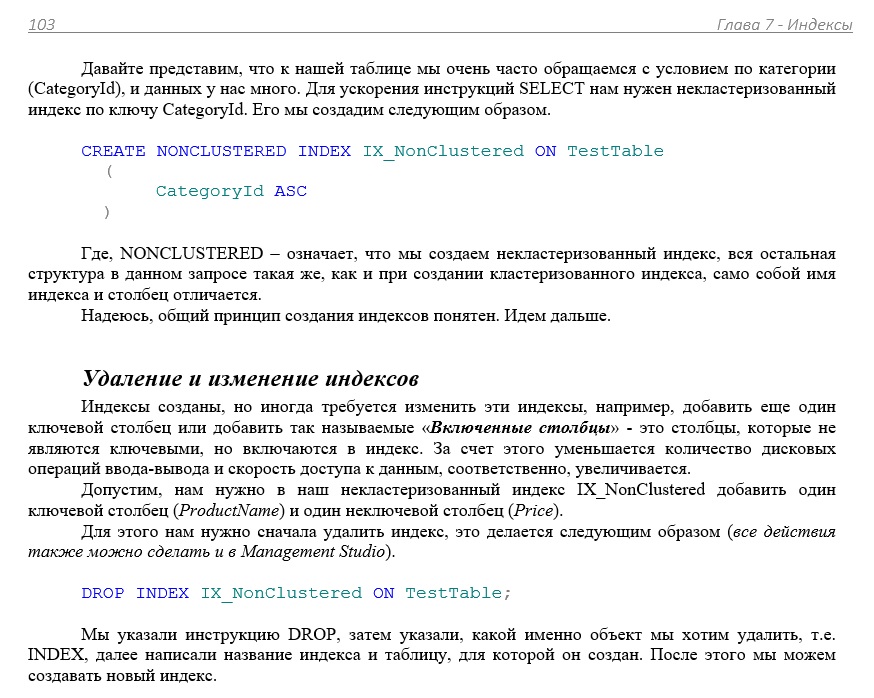The width and height of the screenshot is (874, 698).
Task: Click the page number 103 in header
Action: pos(42,25)
